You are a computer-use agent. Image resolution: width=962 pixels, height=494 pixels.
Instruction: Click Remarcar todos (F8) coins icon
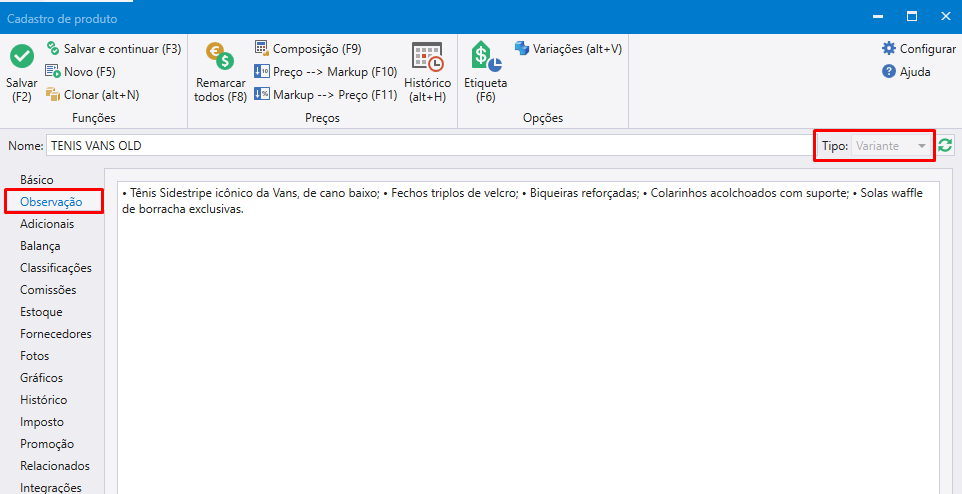(220, 57)
